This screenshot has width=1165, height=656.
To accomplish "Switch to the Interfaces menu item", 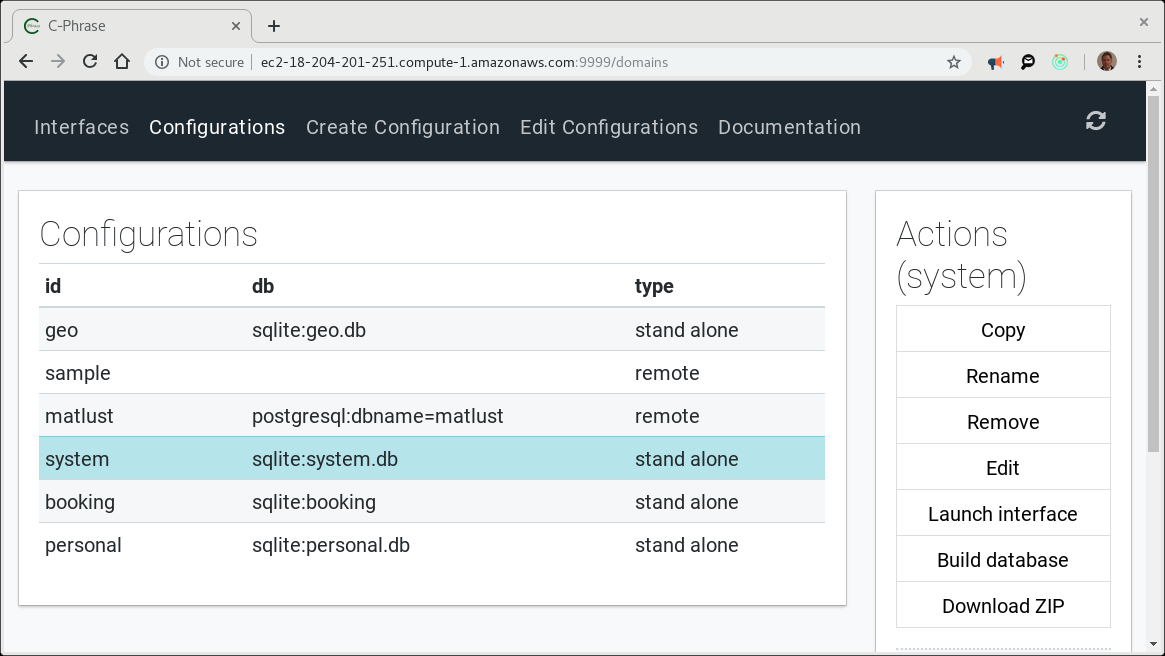I will [x=81, y=127].
